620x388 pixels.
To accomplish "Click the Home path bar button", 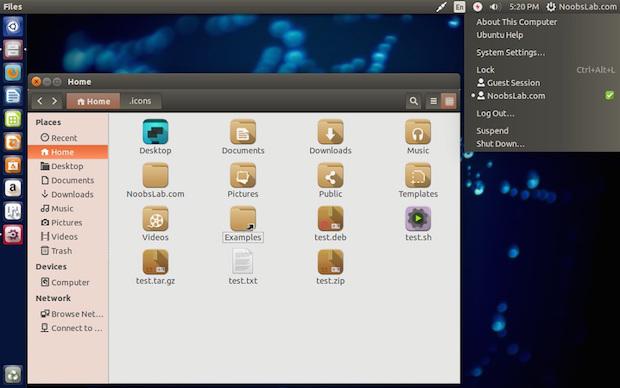I will [93, 101].
